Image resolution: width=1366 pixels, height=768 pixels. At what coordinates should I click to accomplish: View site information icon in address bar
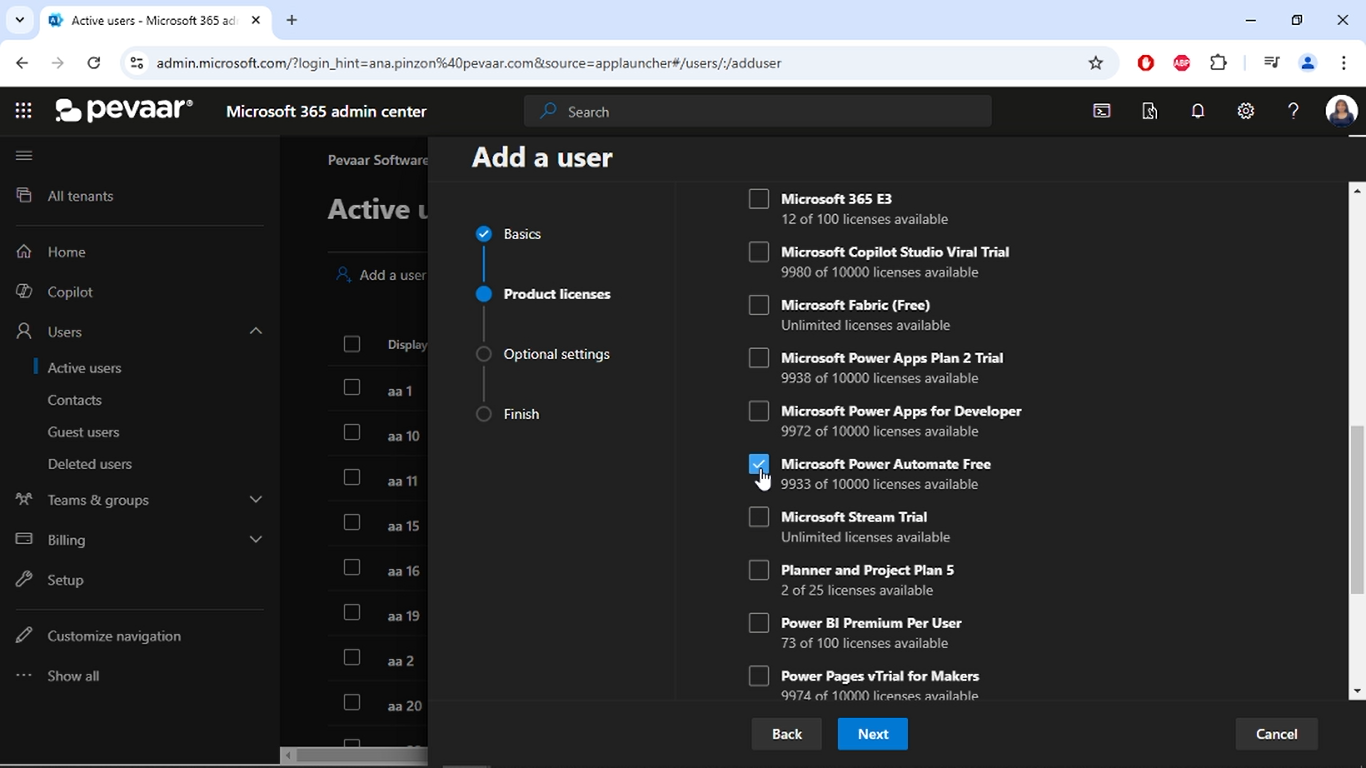tap(137, 63)
